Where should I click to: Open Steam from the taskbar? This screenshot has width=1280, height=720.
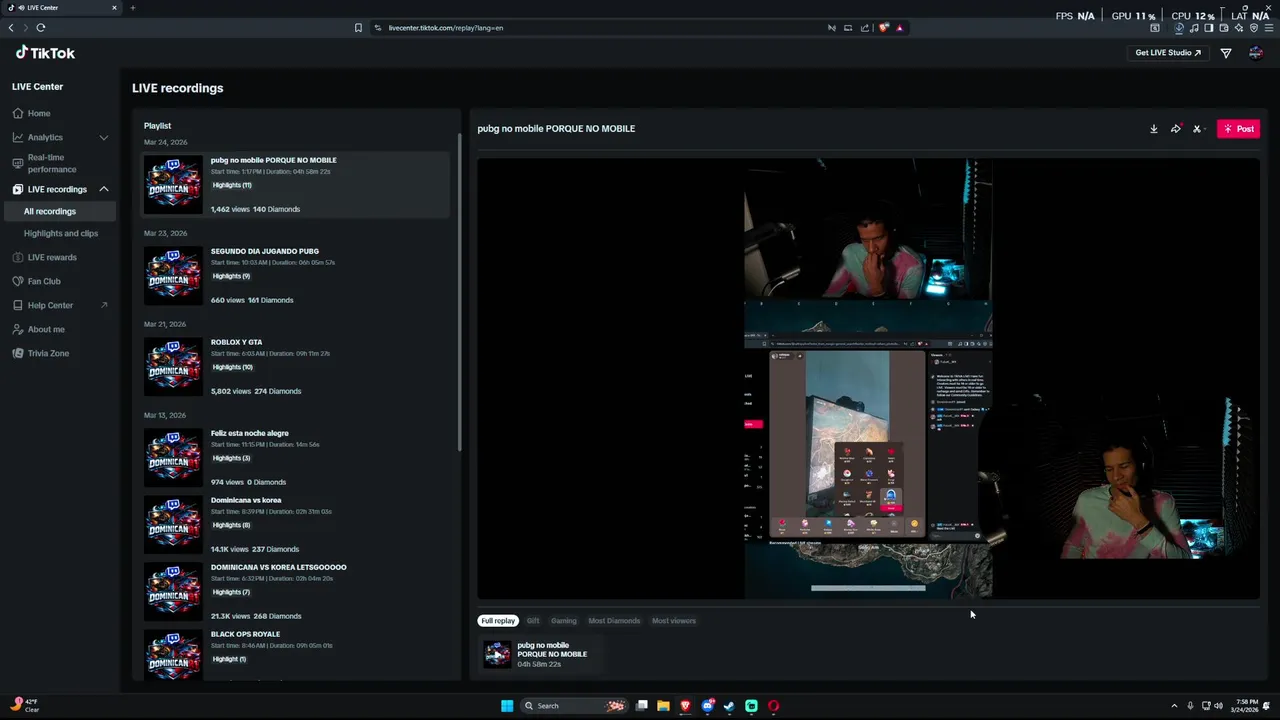[729, 706]
